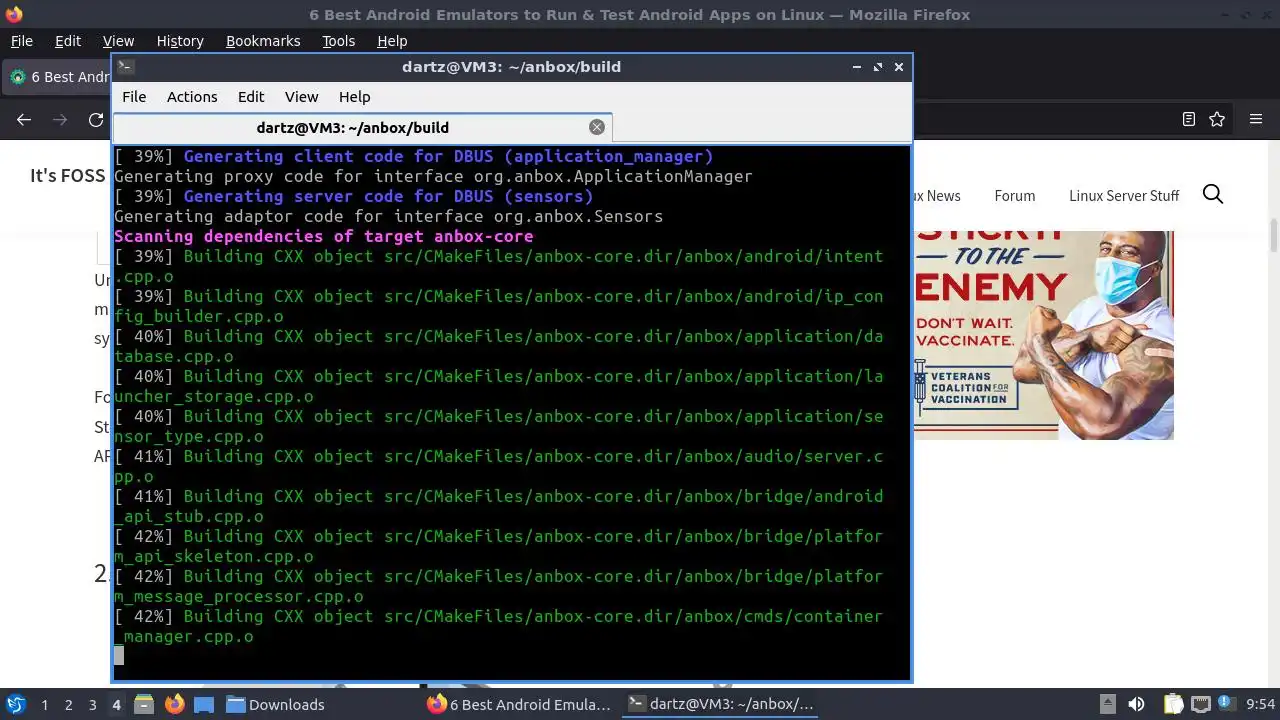This screenshot has width=1280, height=720.
Task: Go forward in Firefox
Action: (x=60, y=119)
